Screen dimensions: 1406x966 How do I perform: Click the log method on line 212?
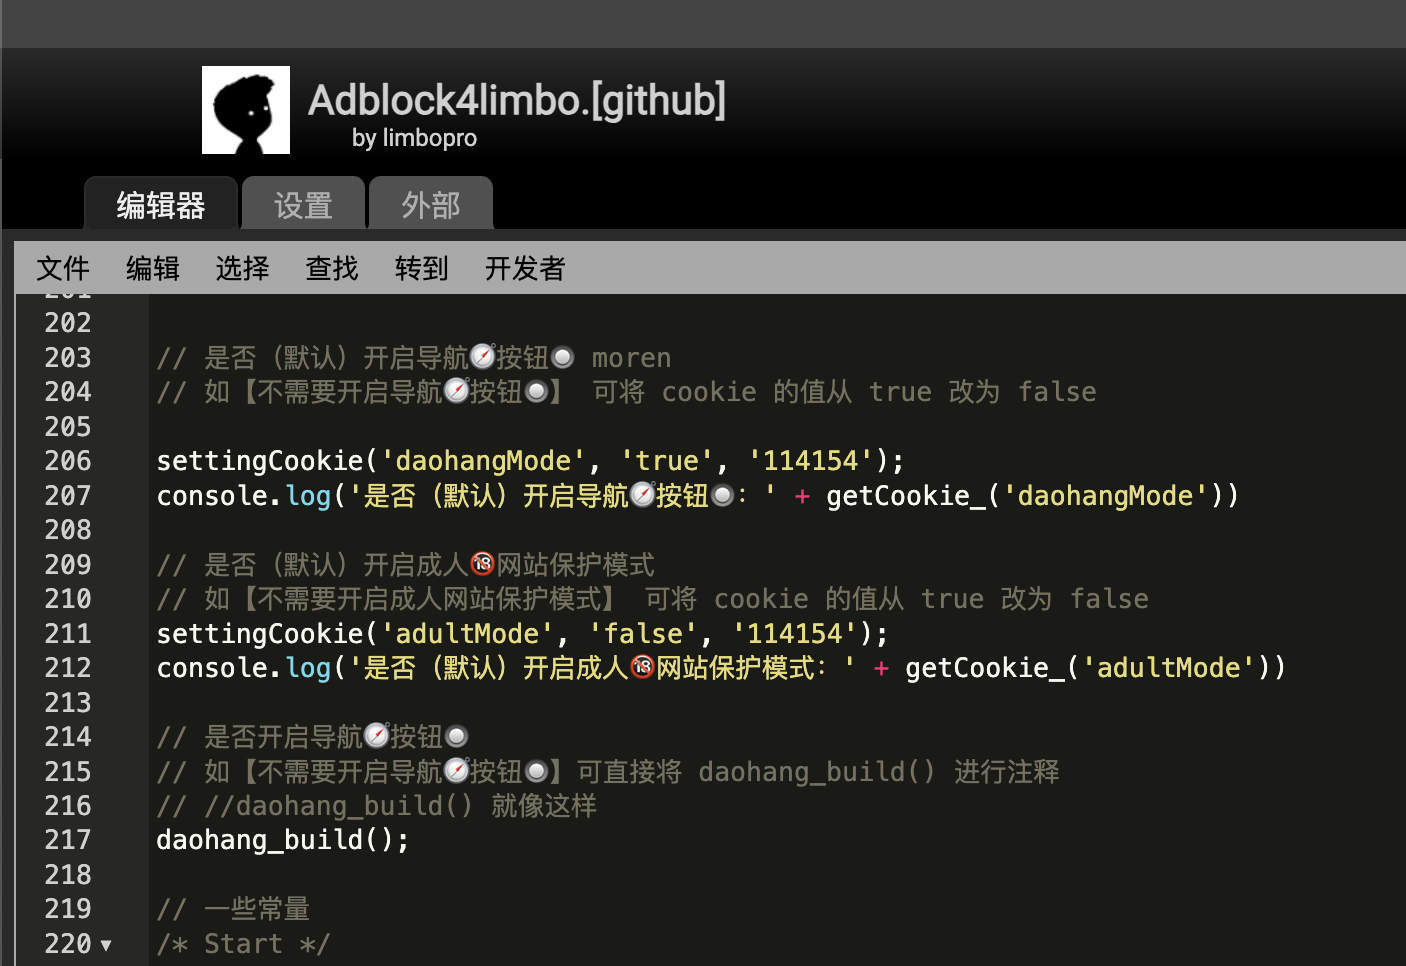[308, 668]
